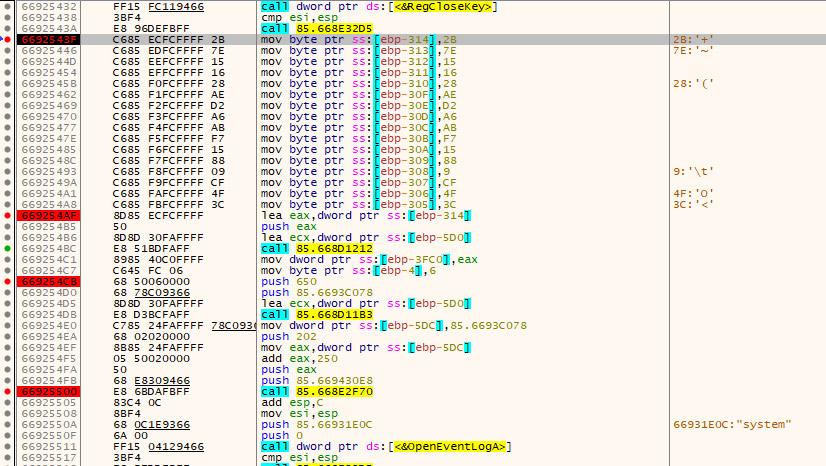826x466 pixels.
Task: Select opcode bytes E8 6BDAFBFF
Action: [151, 392]
